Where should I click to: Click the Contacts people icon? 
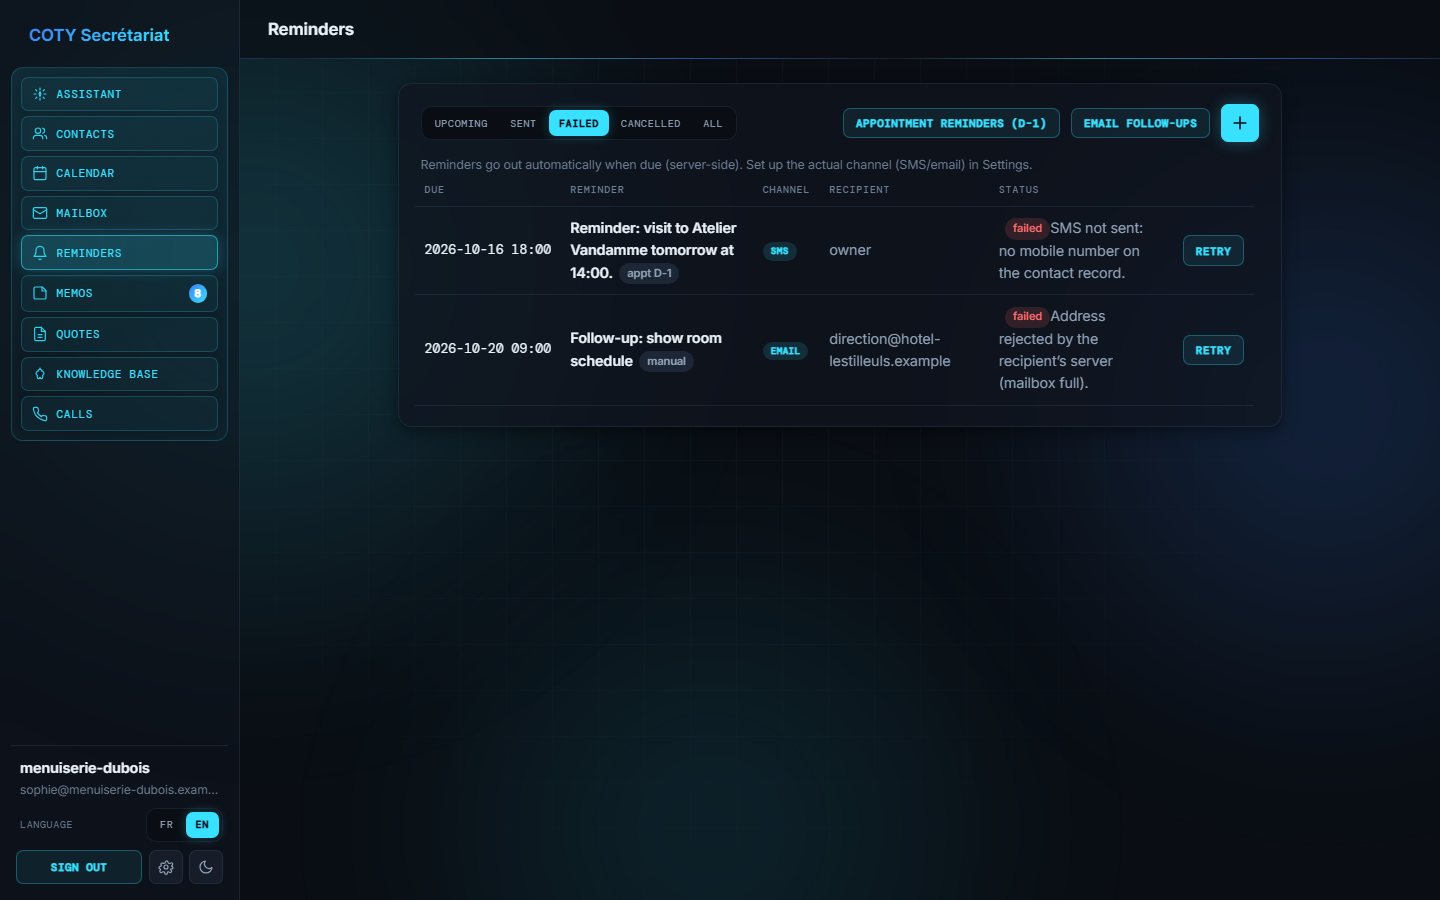click(40, 134)
